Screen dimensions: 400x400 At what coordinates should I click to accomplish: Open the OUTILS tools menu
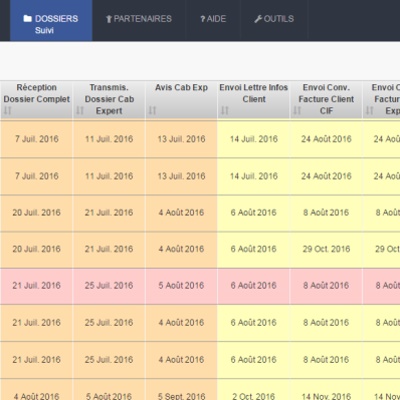pyautogui.click(x=274, y=19)
